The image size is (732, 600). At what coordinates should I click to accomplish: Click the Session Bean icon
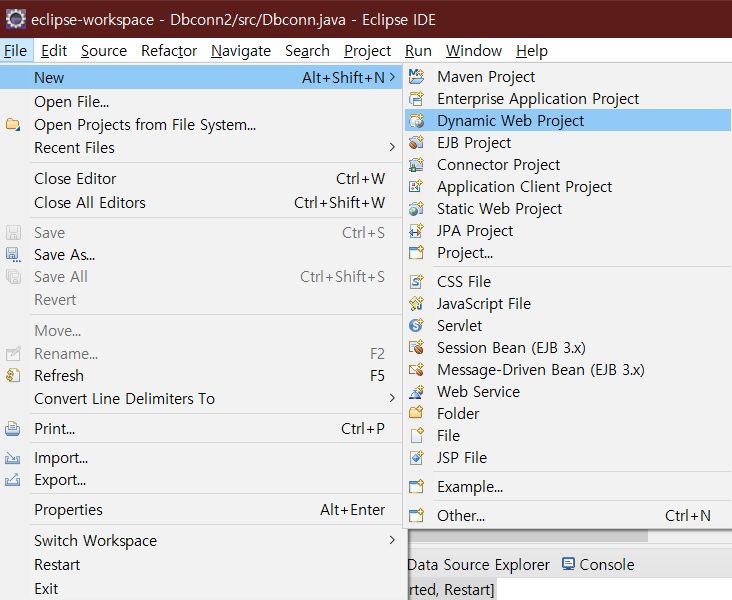[x=416, y=347]
